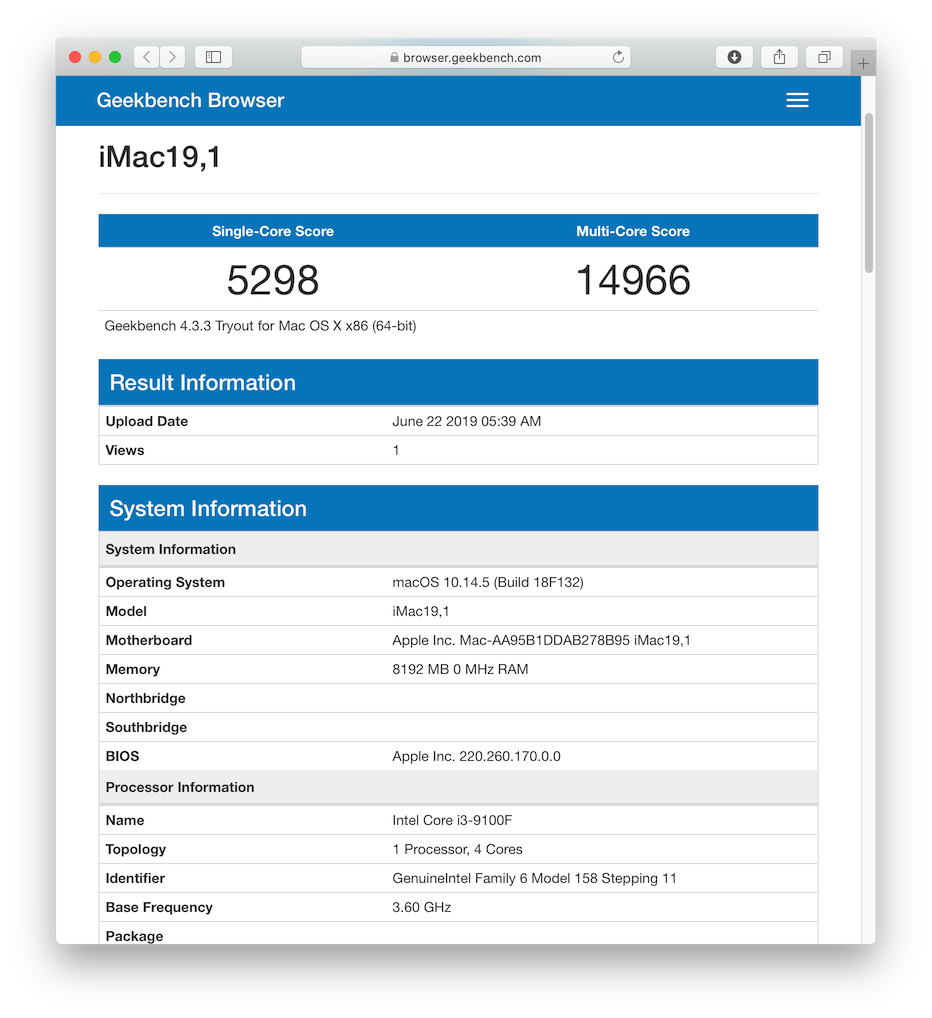This screenshot has height=1018, width=932.
Task: Select the Intel Core i3-9100F name value
Action: pyautogui.click(x=452, y=821)
